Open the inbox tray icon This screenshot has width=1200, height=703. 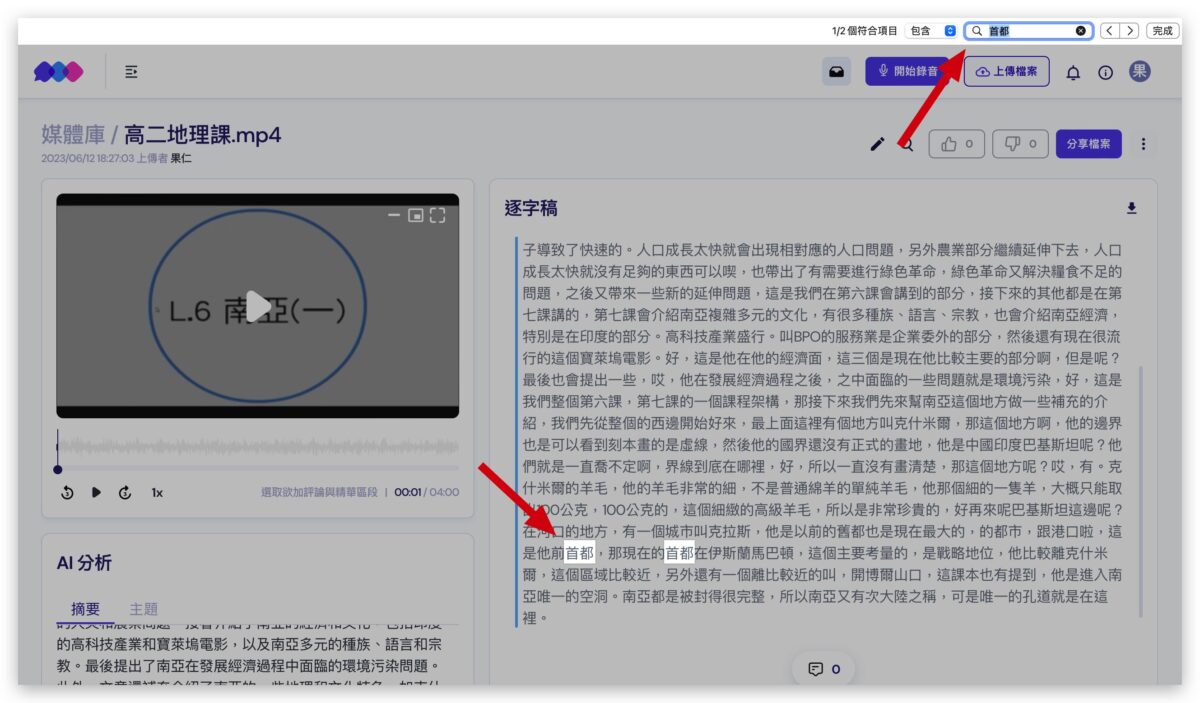click(837, 71)
